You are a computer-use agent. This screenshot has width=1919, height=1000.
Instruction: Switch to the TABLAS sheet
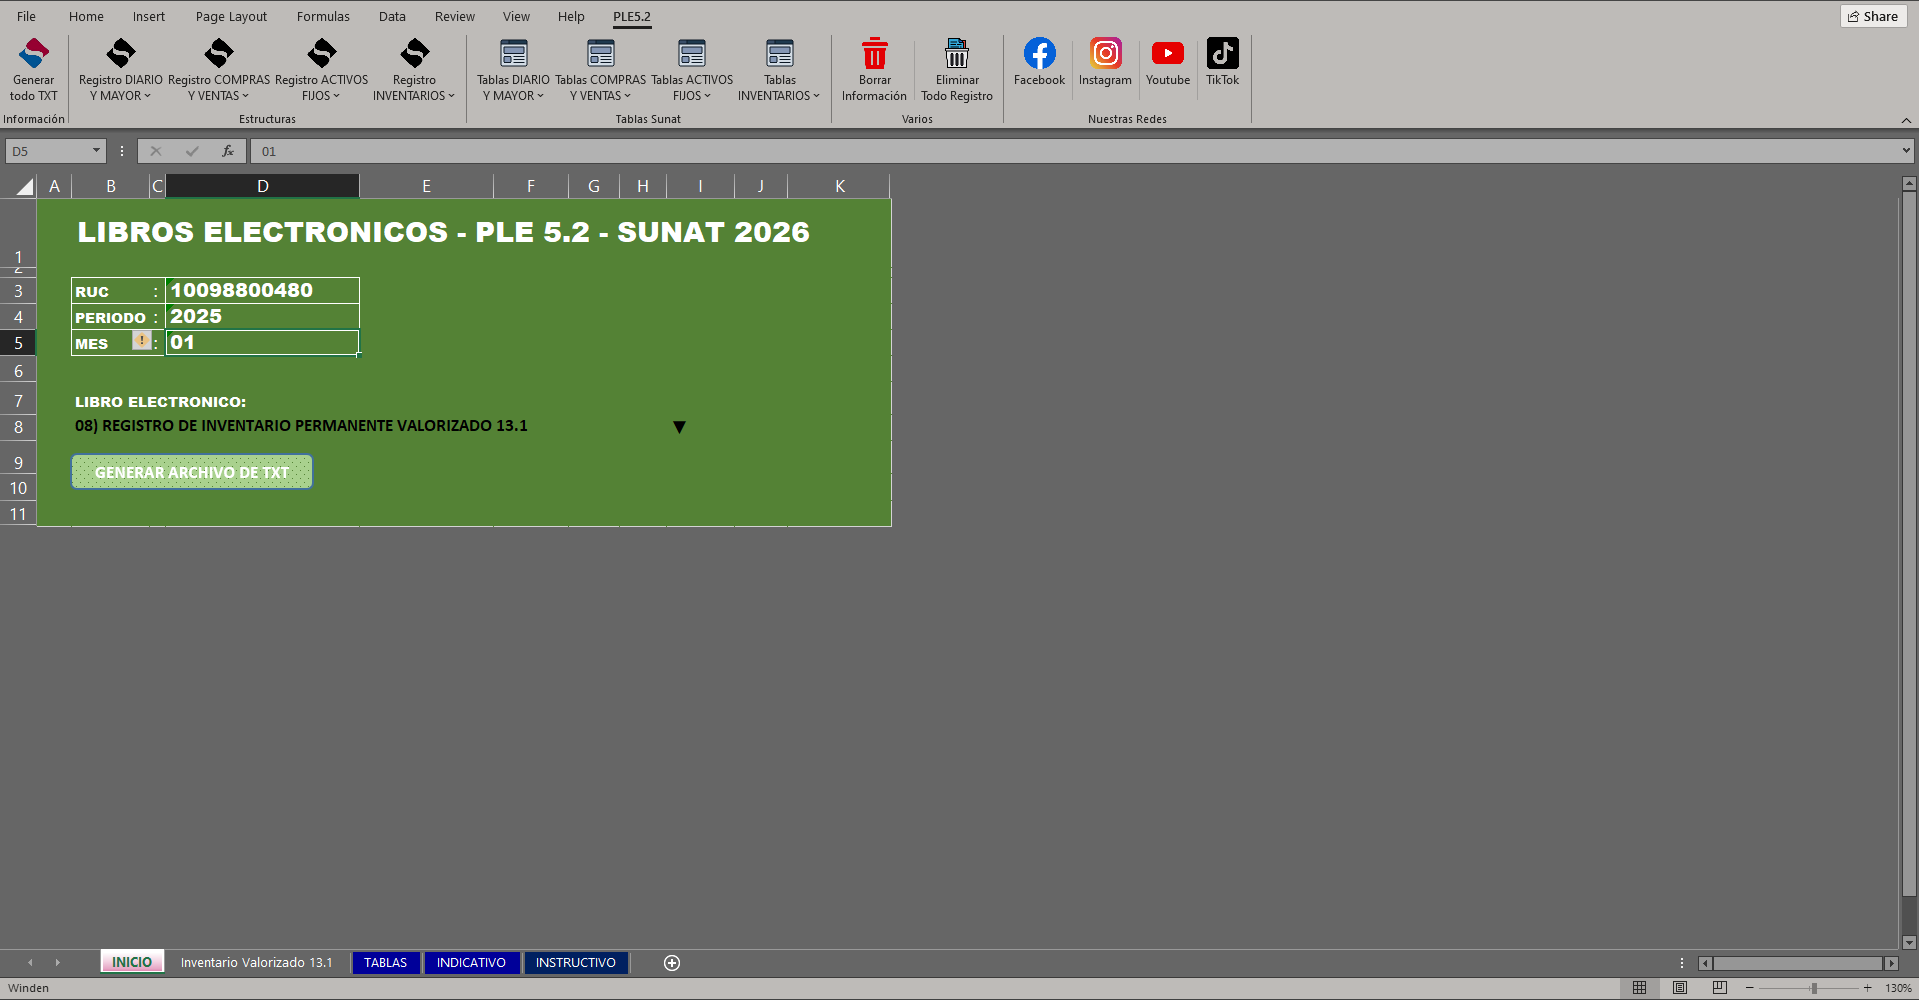click(385, 962)
